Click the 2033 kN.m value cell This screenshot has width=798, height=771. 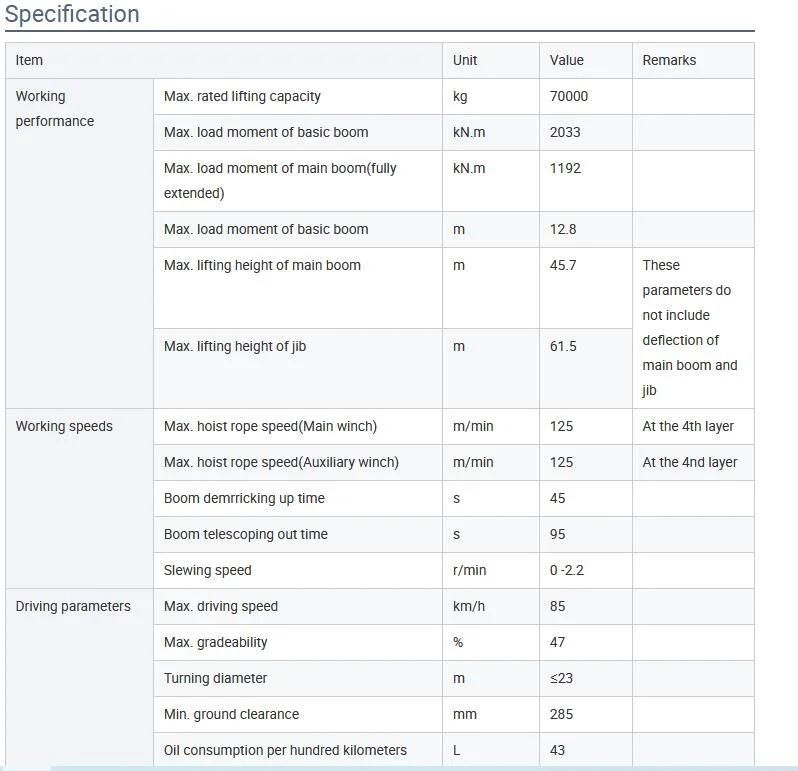coord(586,132)
